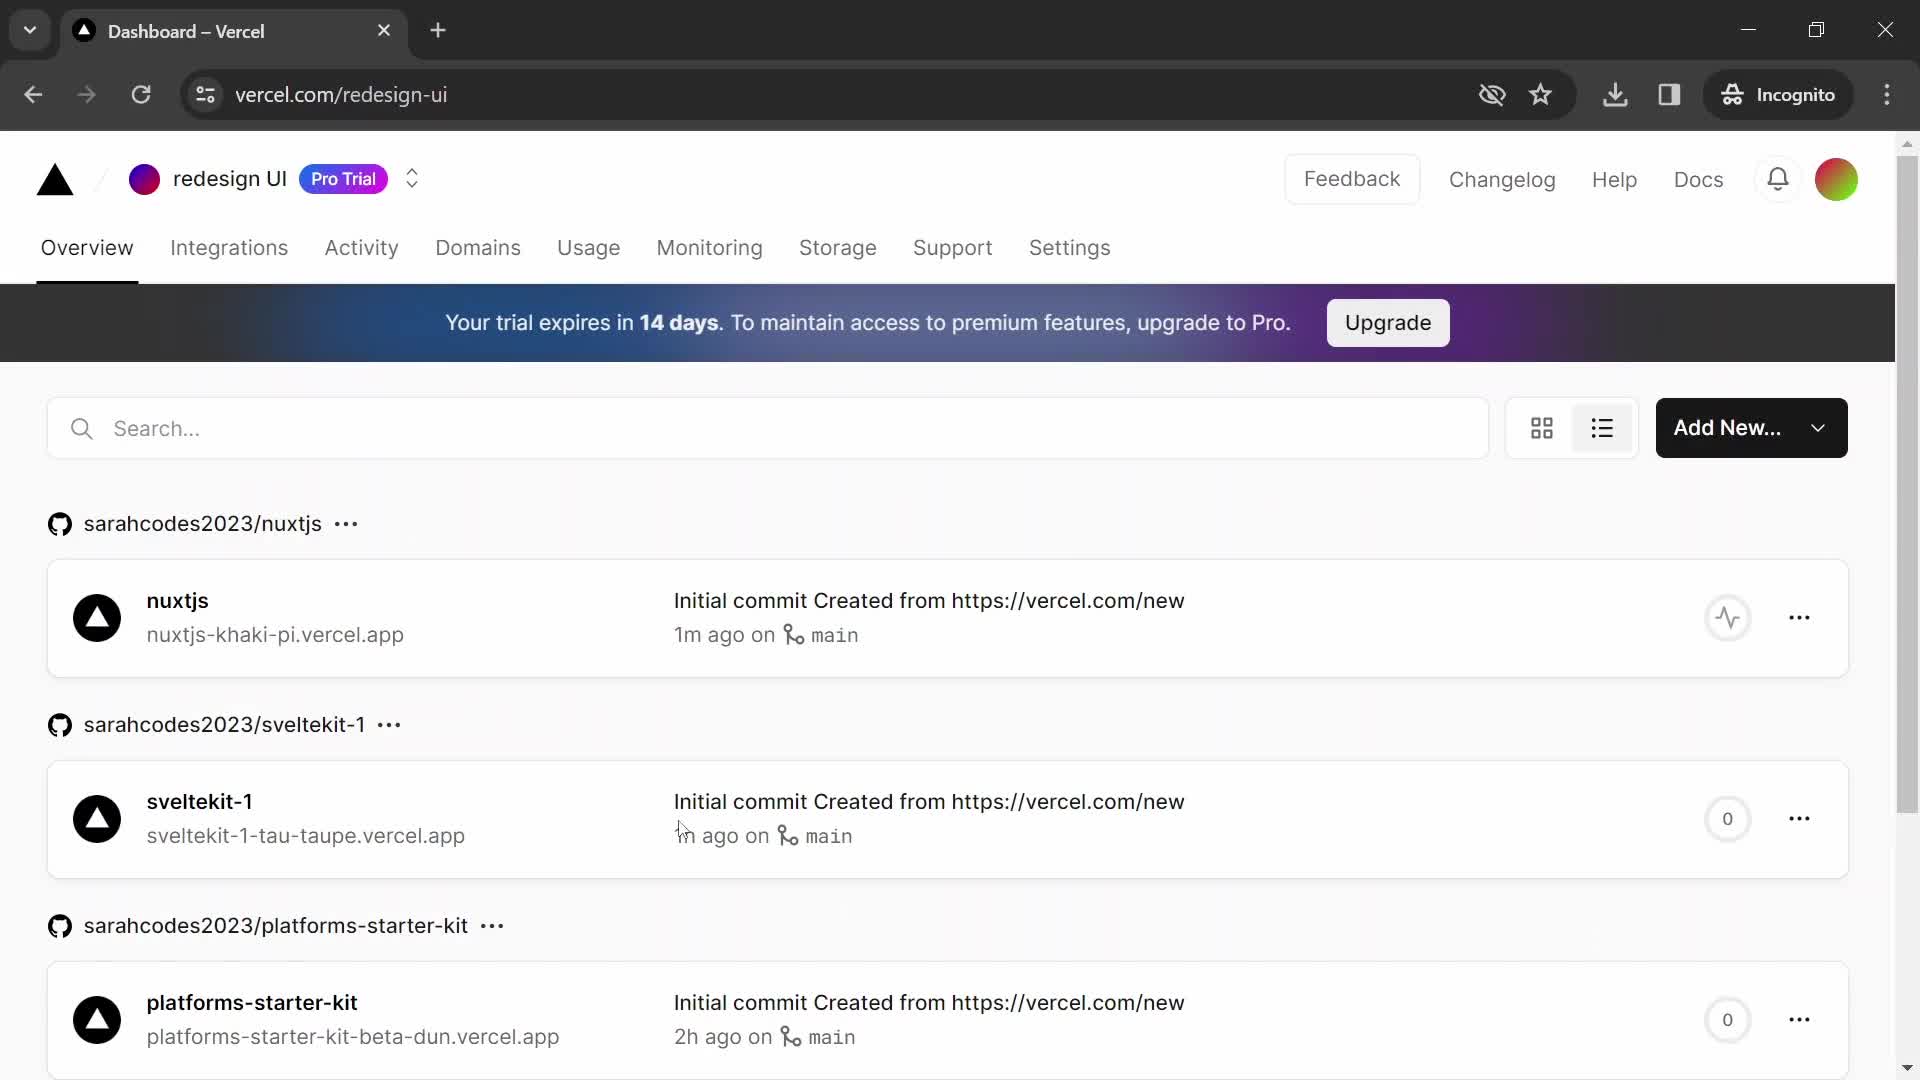Toggle browser side panel icon
The height and width of the screenshot is (1080, 1920).
pos(1669,95)
